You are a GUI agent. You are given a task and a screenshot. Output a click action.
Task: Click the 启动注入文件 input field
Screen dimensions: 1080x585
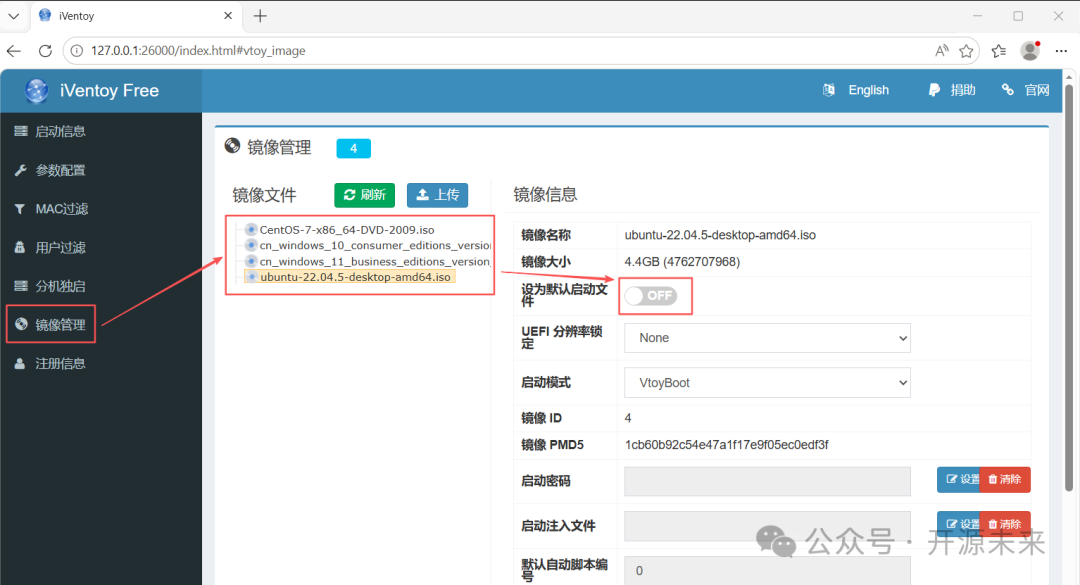point(767,526)
